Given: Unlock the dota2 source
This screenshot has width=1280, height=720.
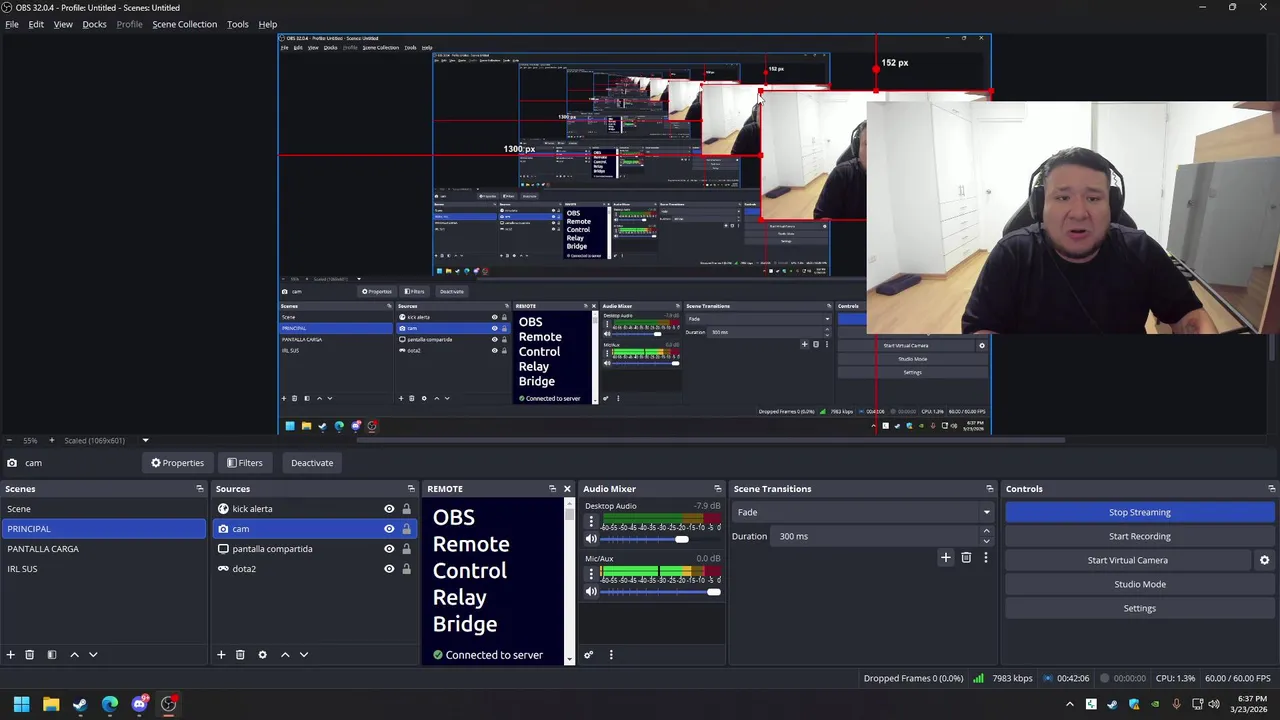Looking at the screenshot, I should tap(406, 569).
